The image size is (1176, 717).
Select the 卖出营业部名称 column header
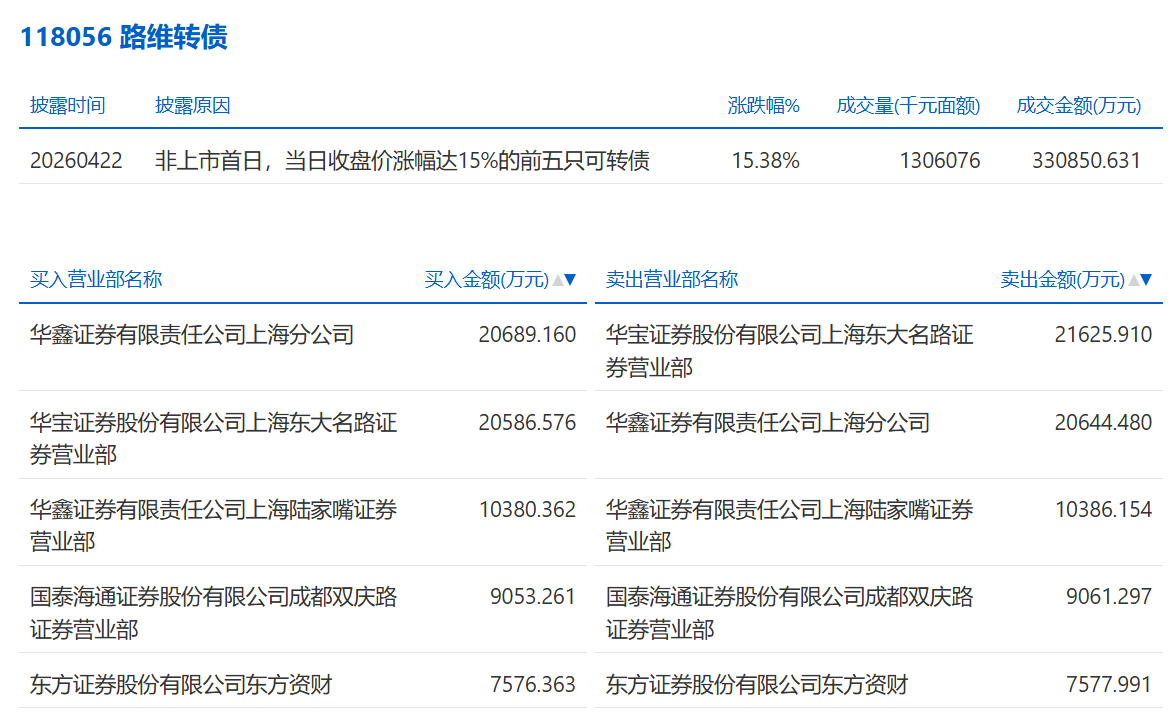coord(672,280)
